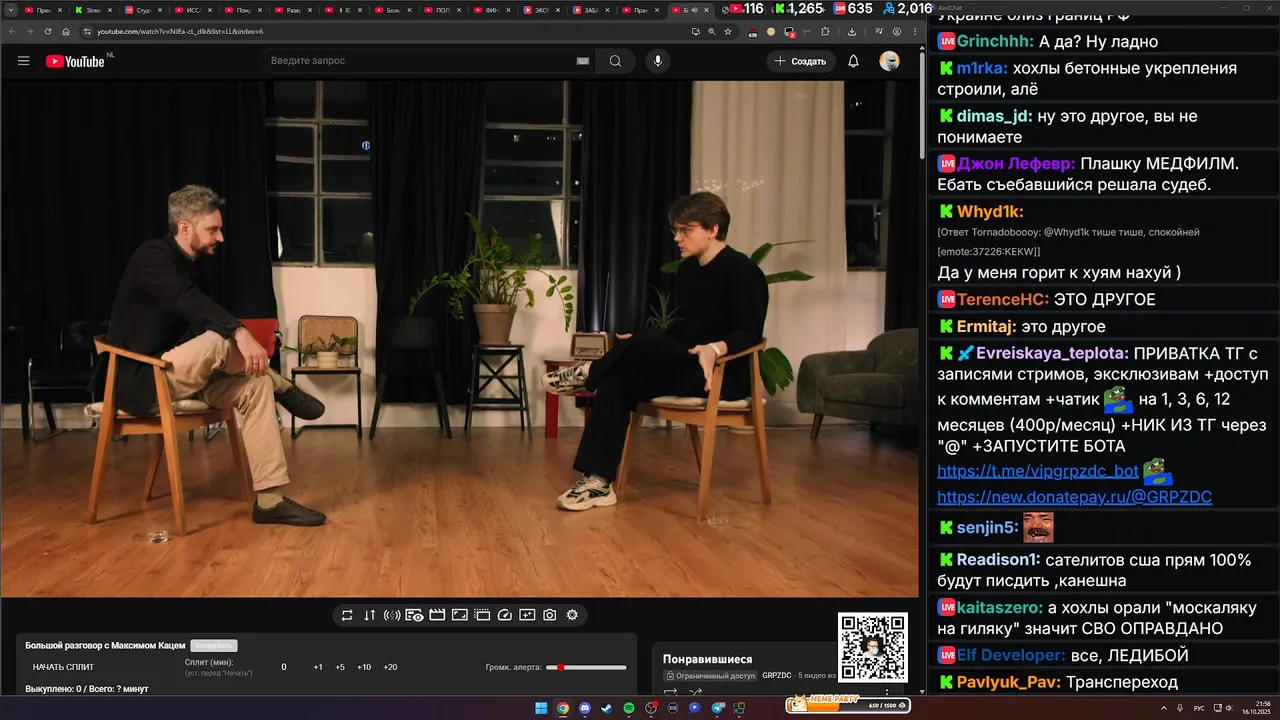Switch to the 'ПОЛ' browser tab
This screenshot has height=720, width=1280.
tap(442, 10)
